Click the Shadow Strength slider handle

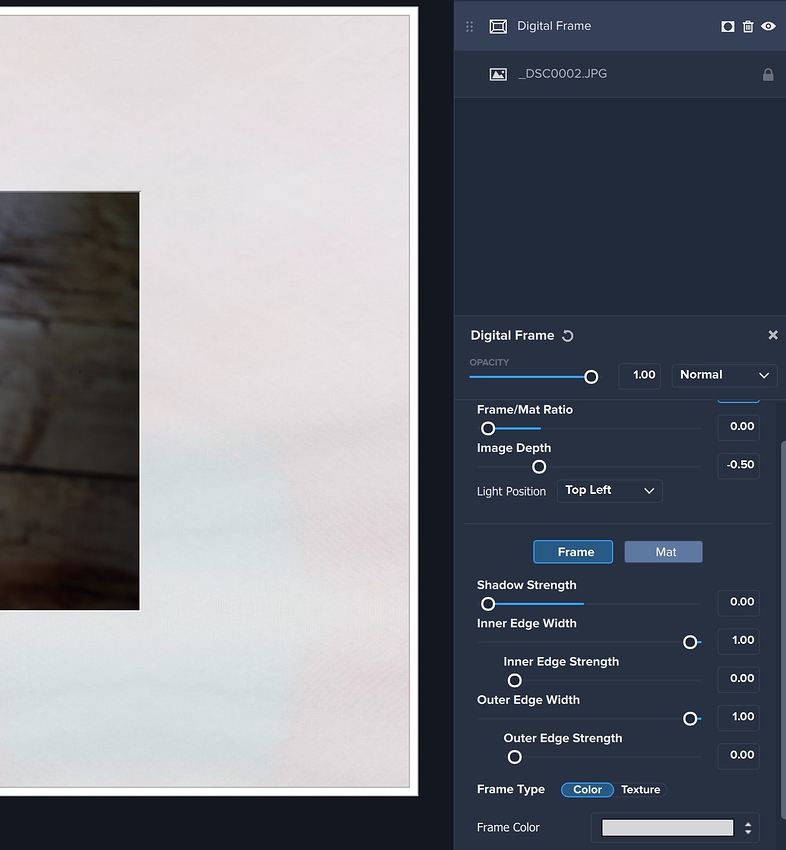click(488, 604)
